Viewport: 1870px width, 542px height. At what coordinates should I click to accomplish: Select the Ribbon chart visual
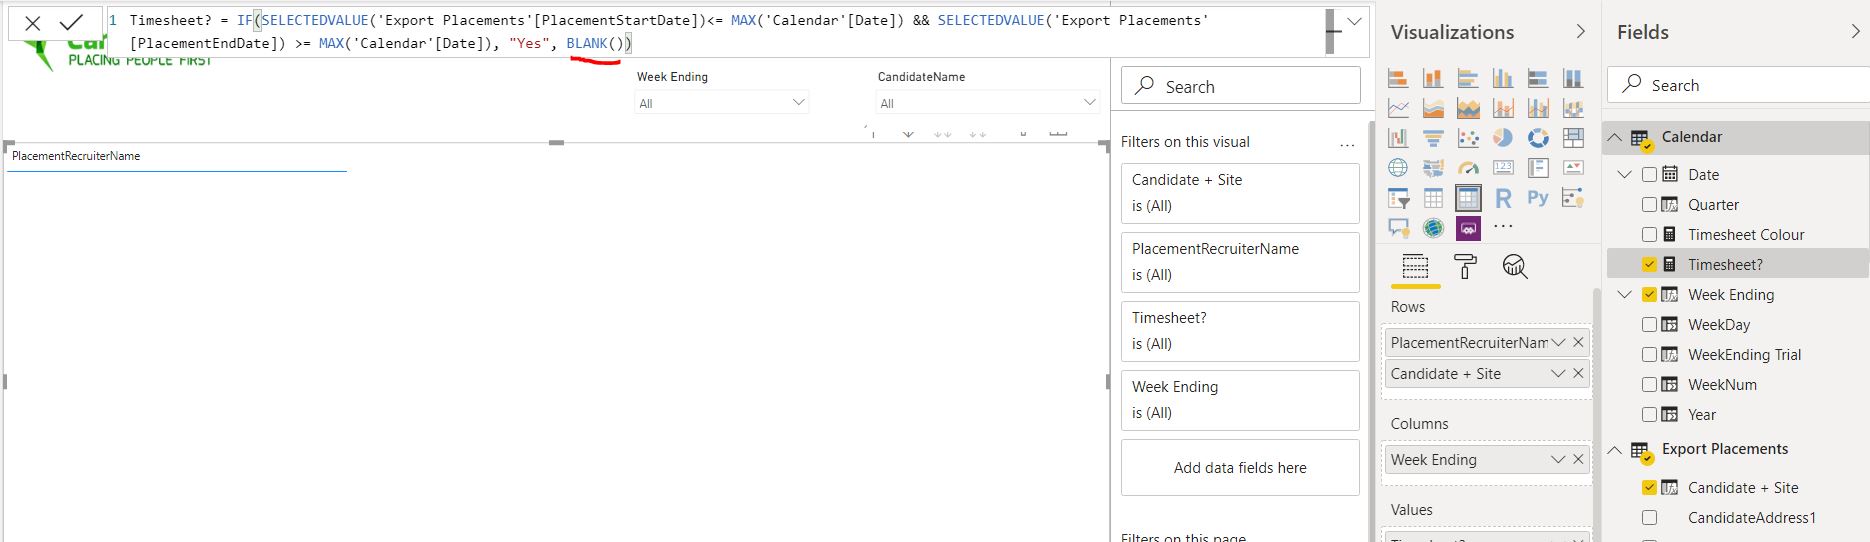[1573, 108]
